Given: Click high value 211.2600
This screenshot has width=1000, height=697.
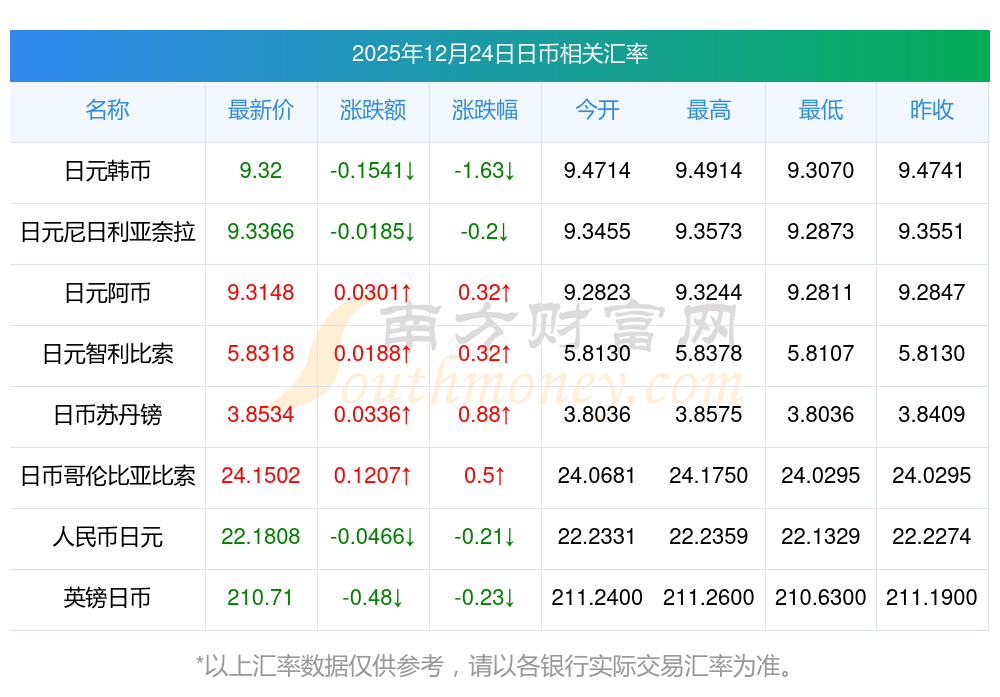Looking at the screenshot, I should 709,598.
